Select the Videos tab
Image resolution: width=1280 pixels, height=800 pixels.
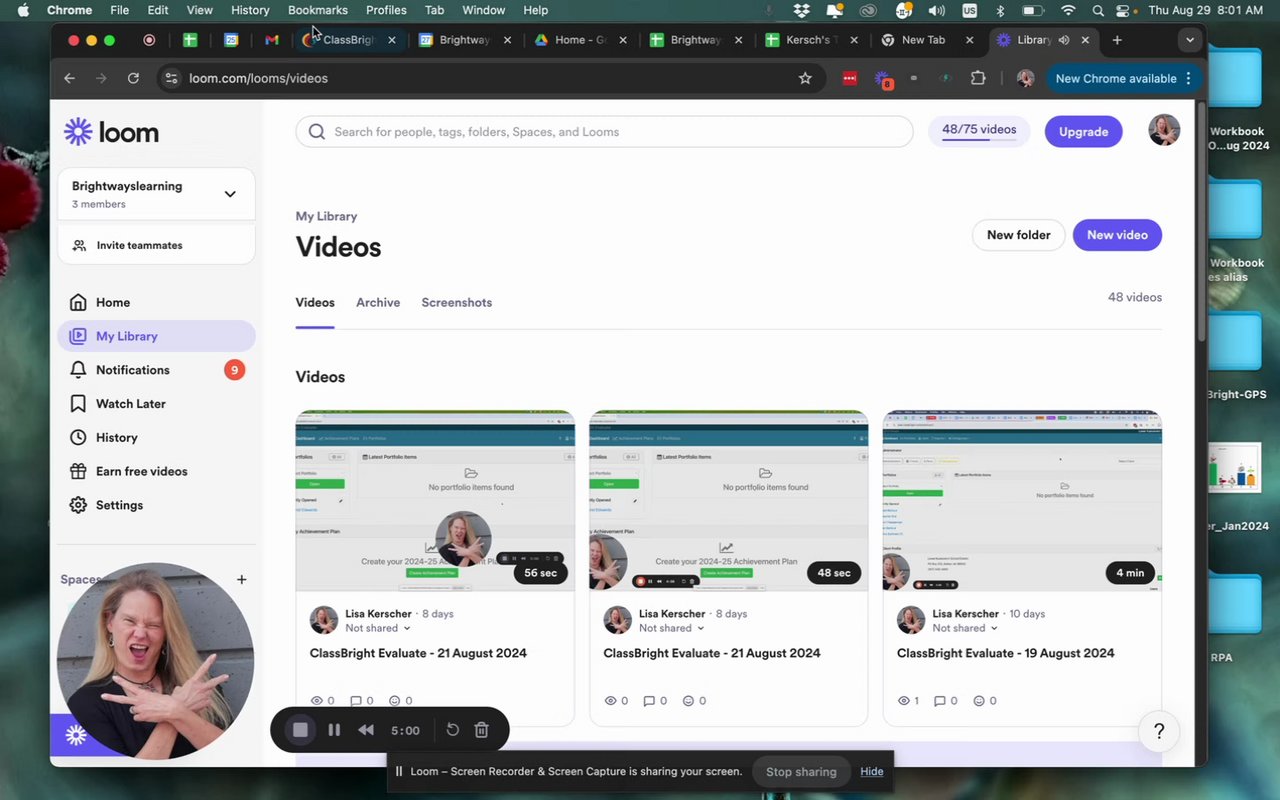[x=315, y=302]
